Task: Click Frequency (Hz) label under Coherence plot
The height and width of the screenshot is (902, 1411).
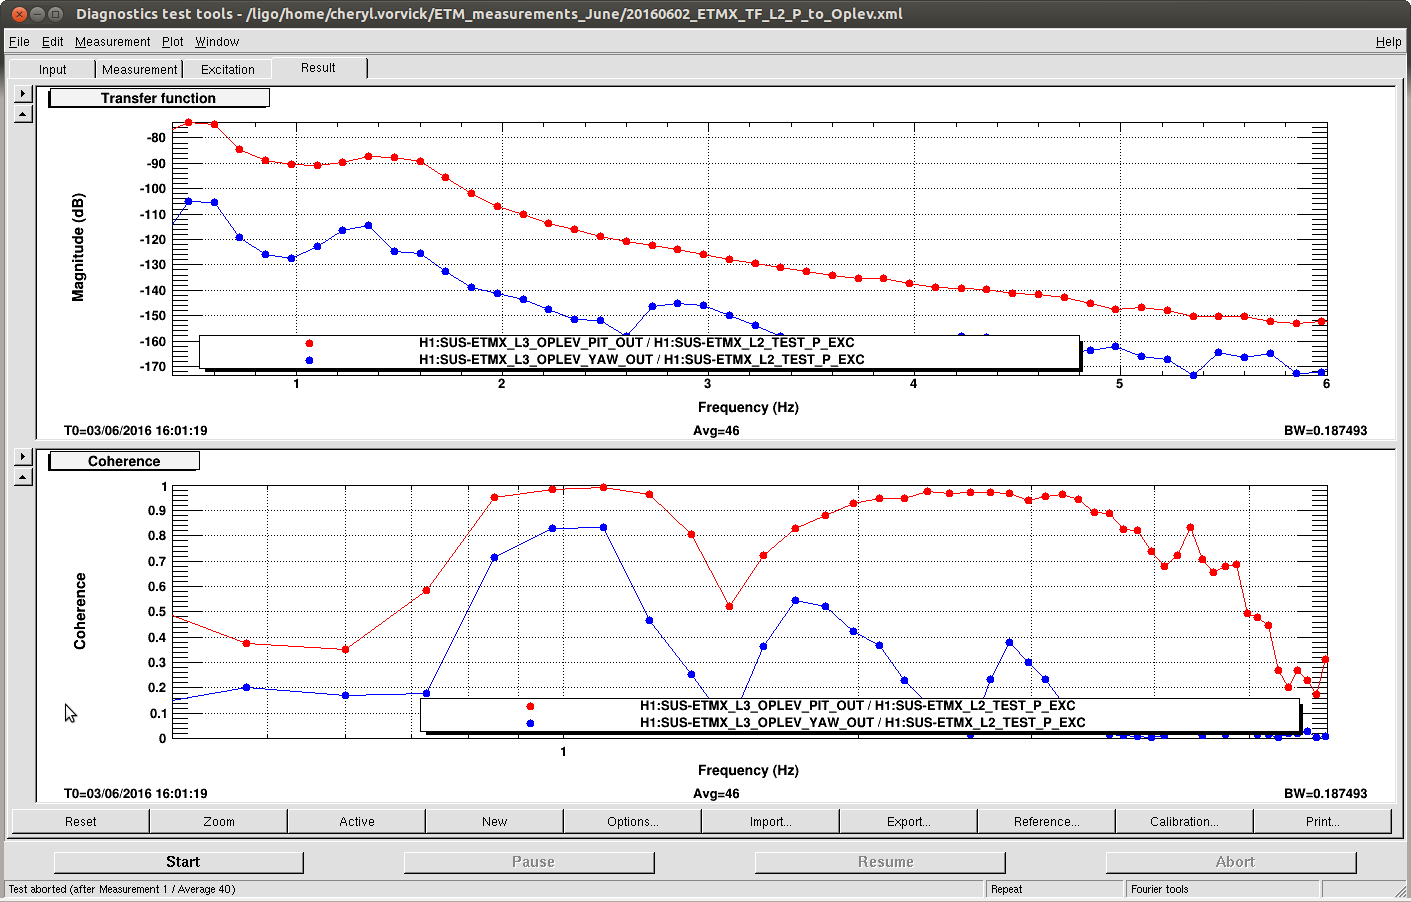Action: click(x=748, y=770)
